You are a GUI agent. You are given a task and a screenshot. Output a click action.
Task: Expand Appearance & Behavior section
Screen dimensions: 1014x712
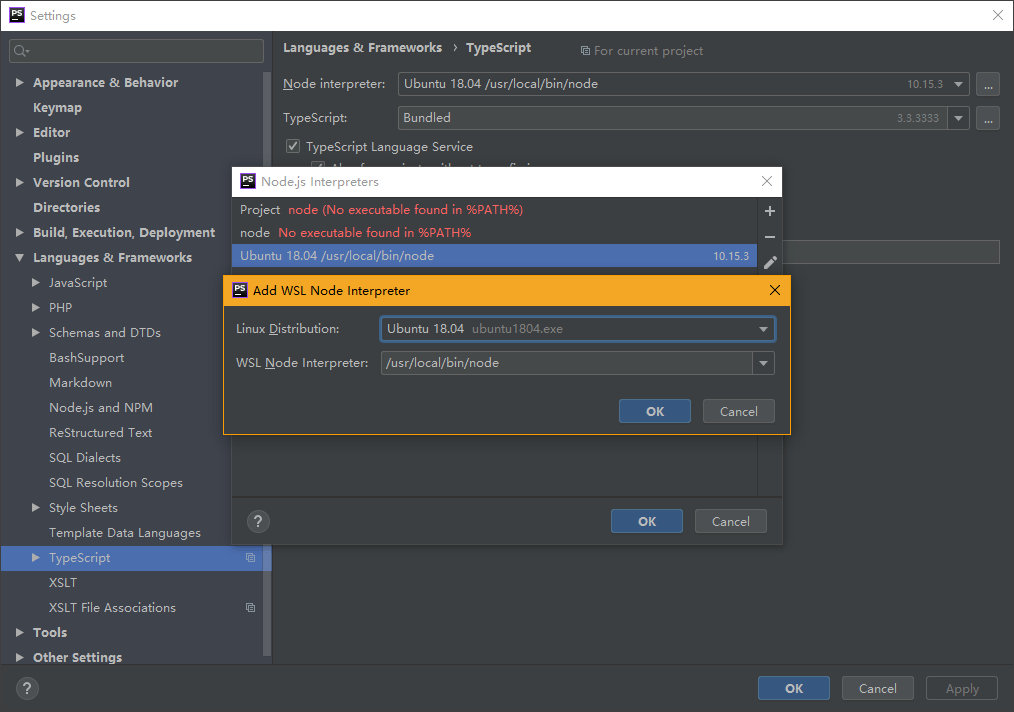[19, 82]
